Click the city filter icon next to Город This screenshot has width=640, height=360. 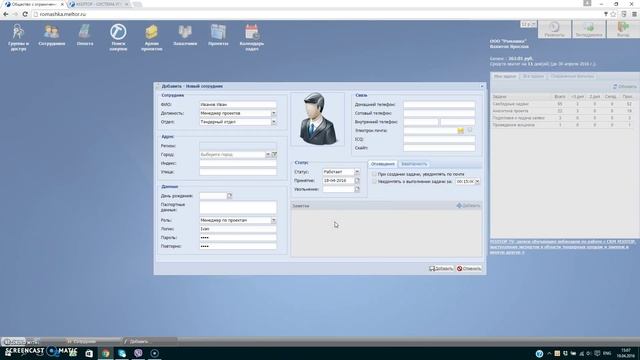coord(274,155)
